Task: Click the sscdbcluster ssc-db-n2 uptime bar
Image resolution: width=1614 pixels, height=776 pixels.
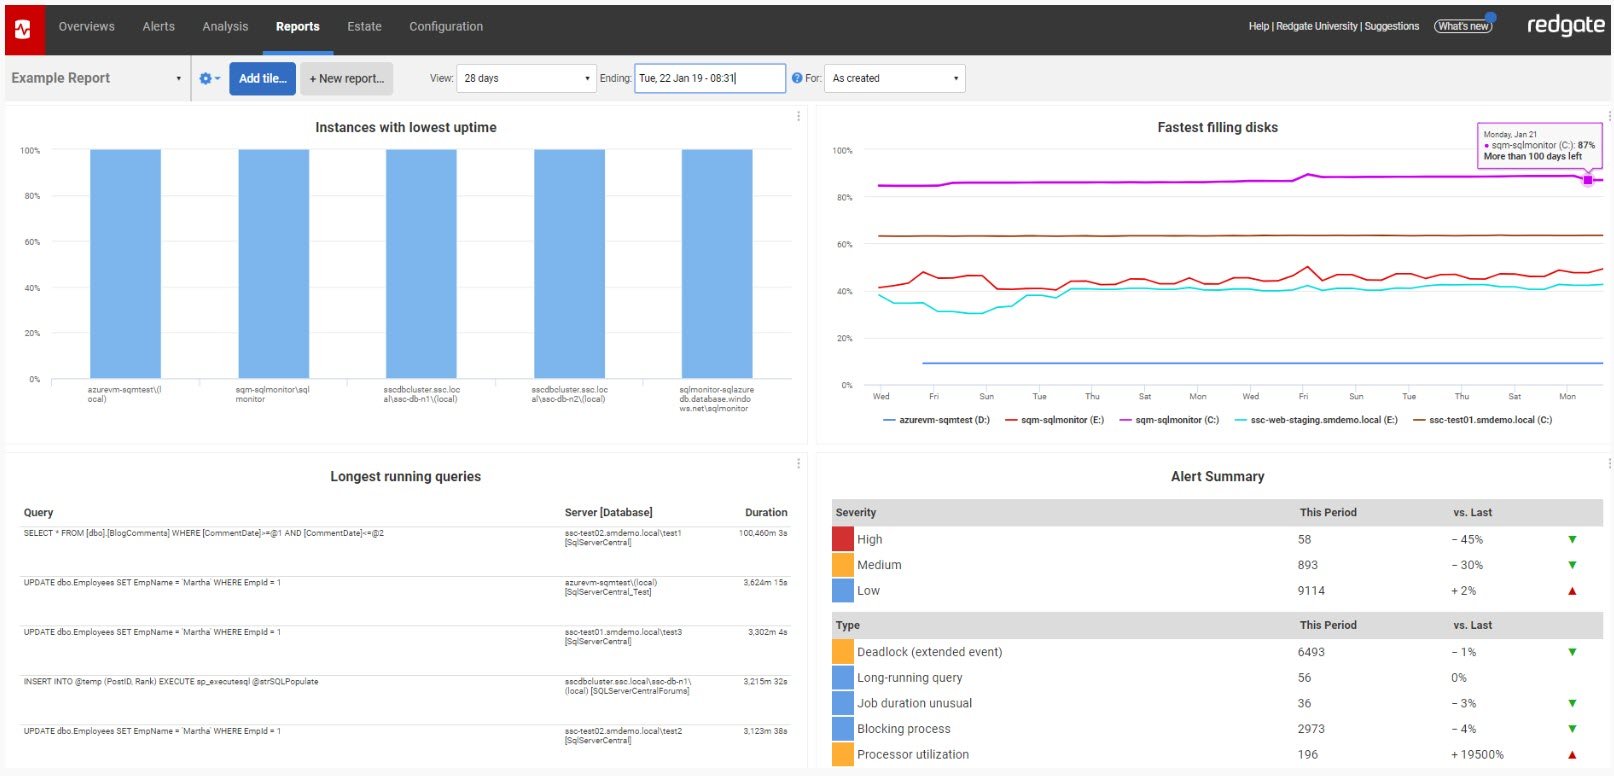Action: pyautogui.click(x=569, y=264)
